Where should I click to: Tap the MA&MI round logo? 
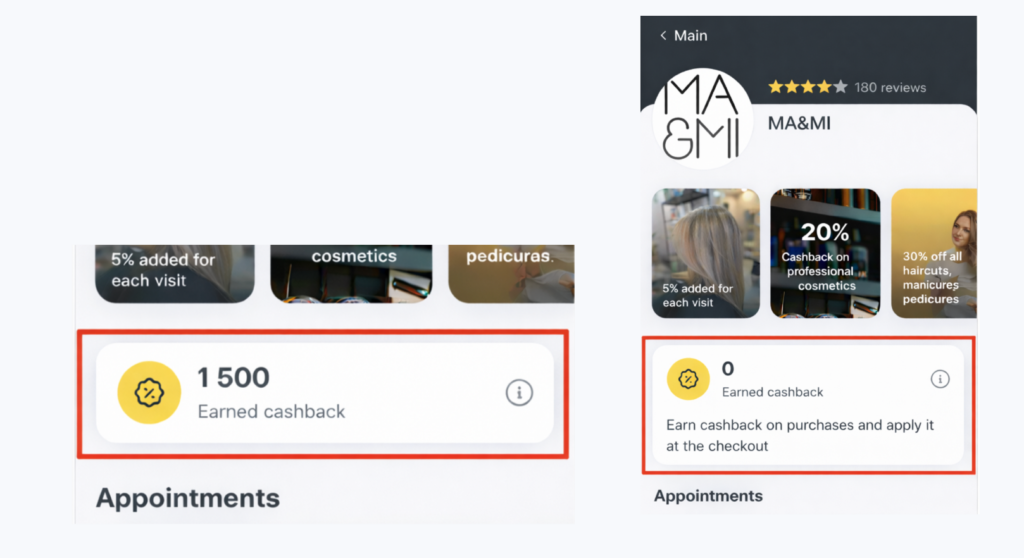(x=702, y=119)
